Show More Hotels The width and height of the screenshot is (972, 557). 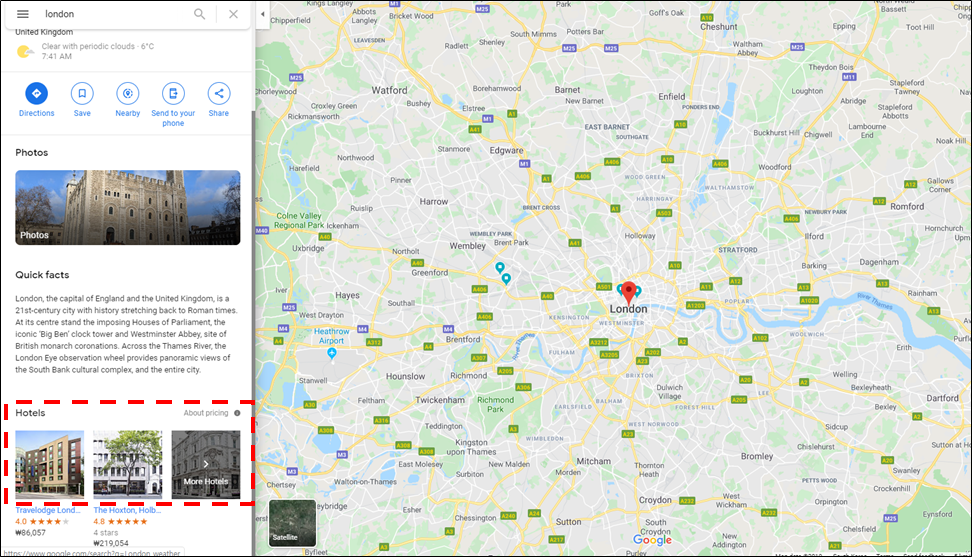(x=206, y=465)
